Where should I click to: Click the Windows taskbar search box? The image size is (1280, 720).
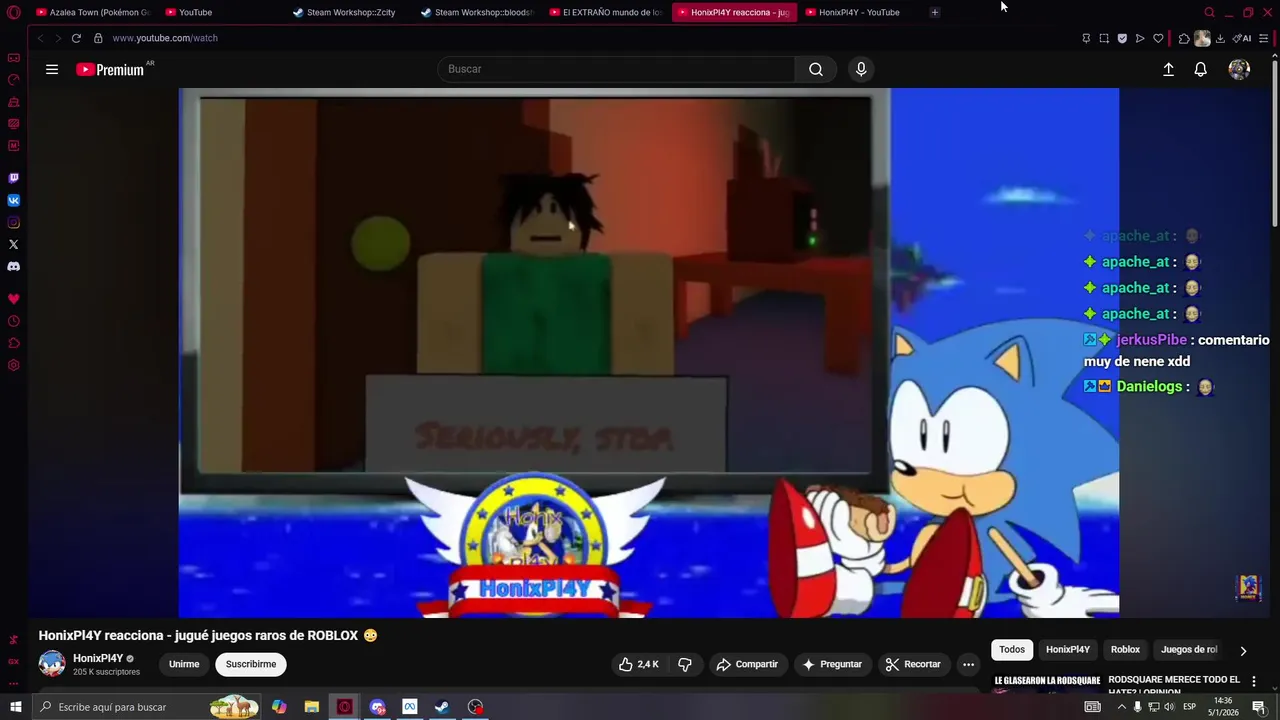pos(148,707)
